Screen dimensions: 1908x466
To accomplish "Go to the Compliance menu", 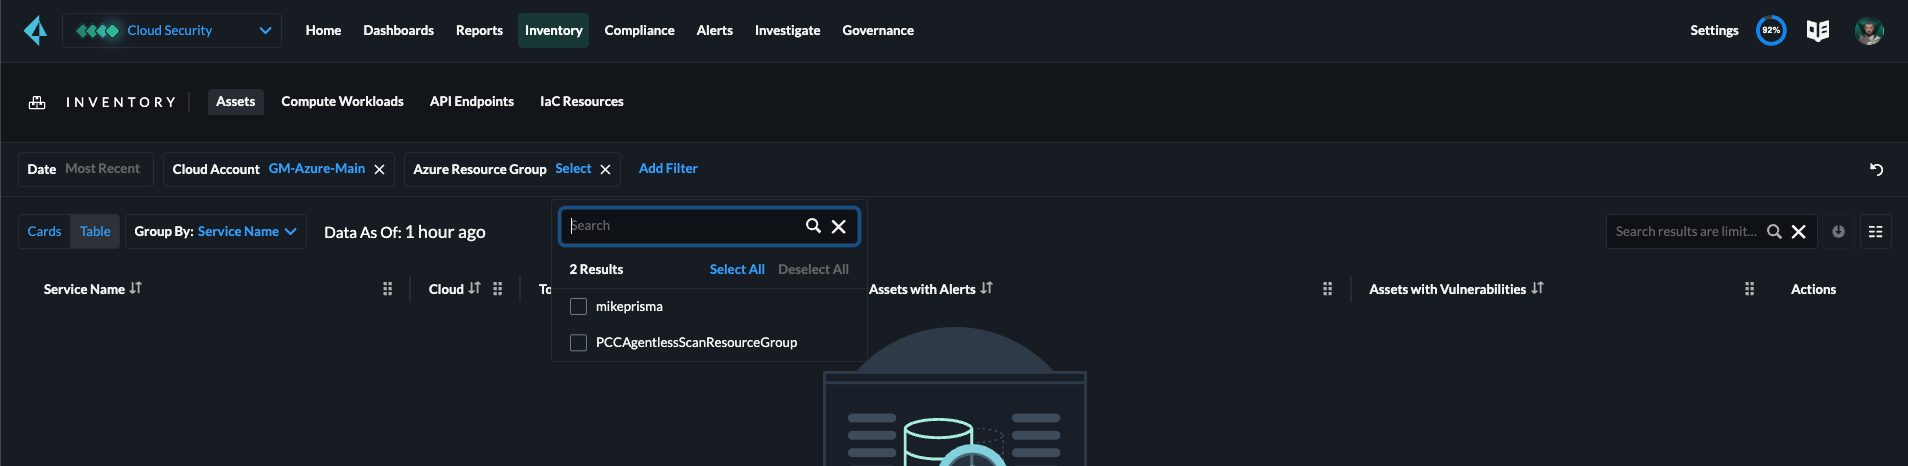I will [x=639, y=31].
